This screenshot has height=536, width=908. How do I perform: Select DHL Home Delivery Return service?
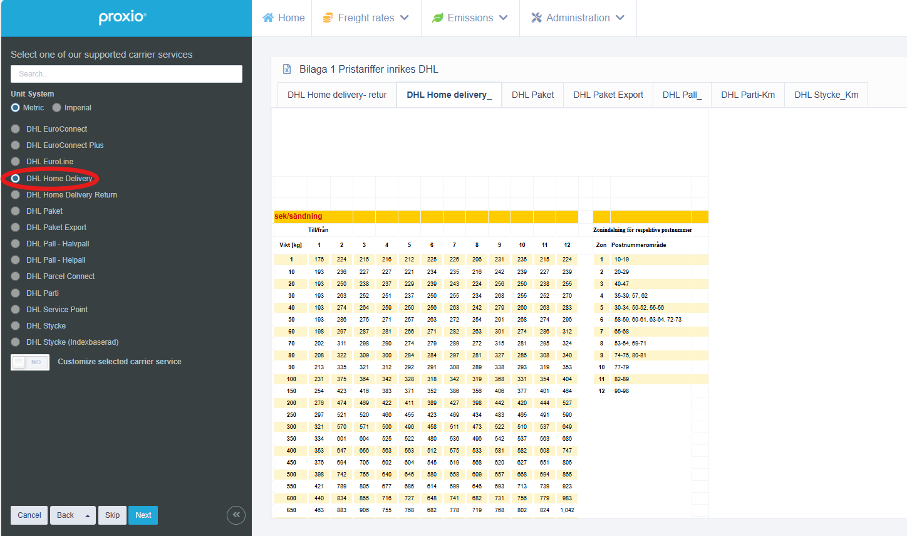(x=16, y=194)
